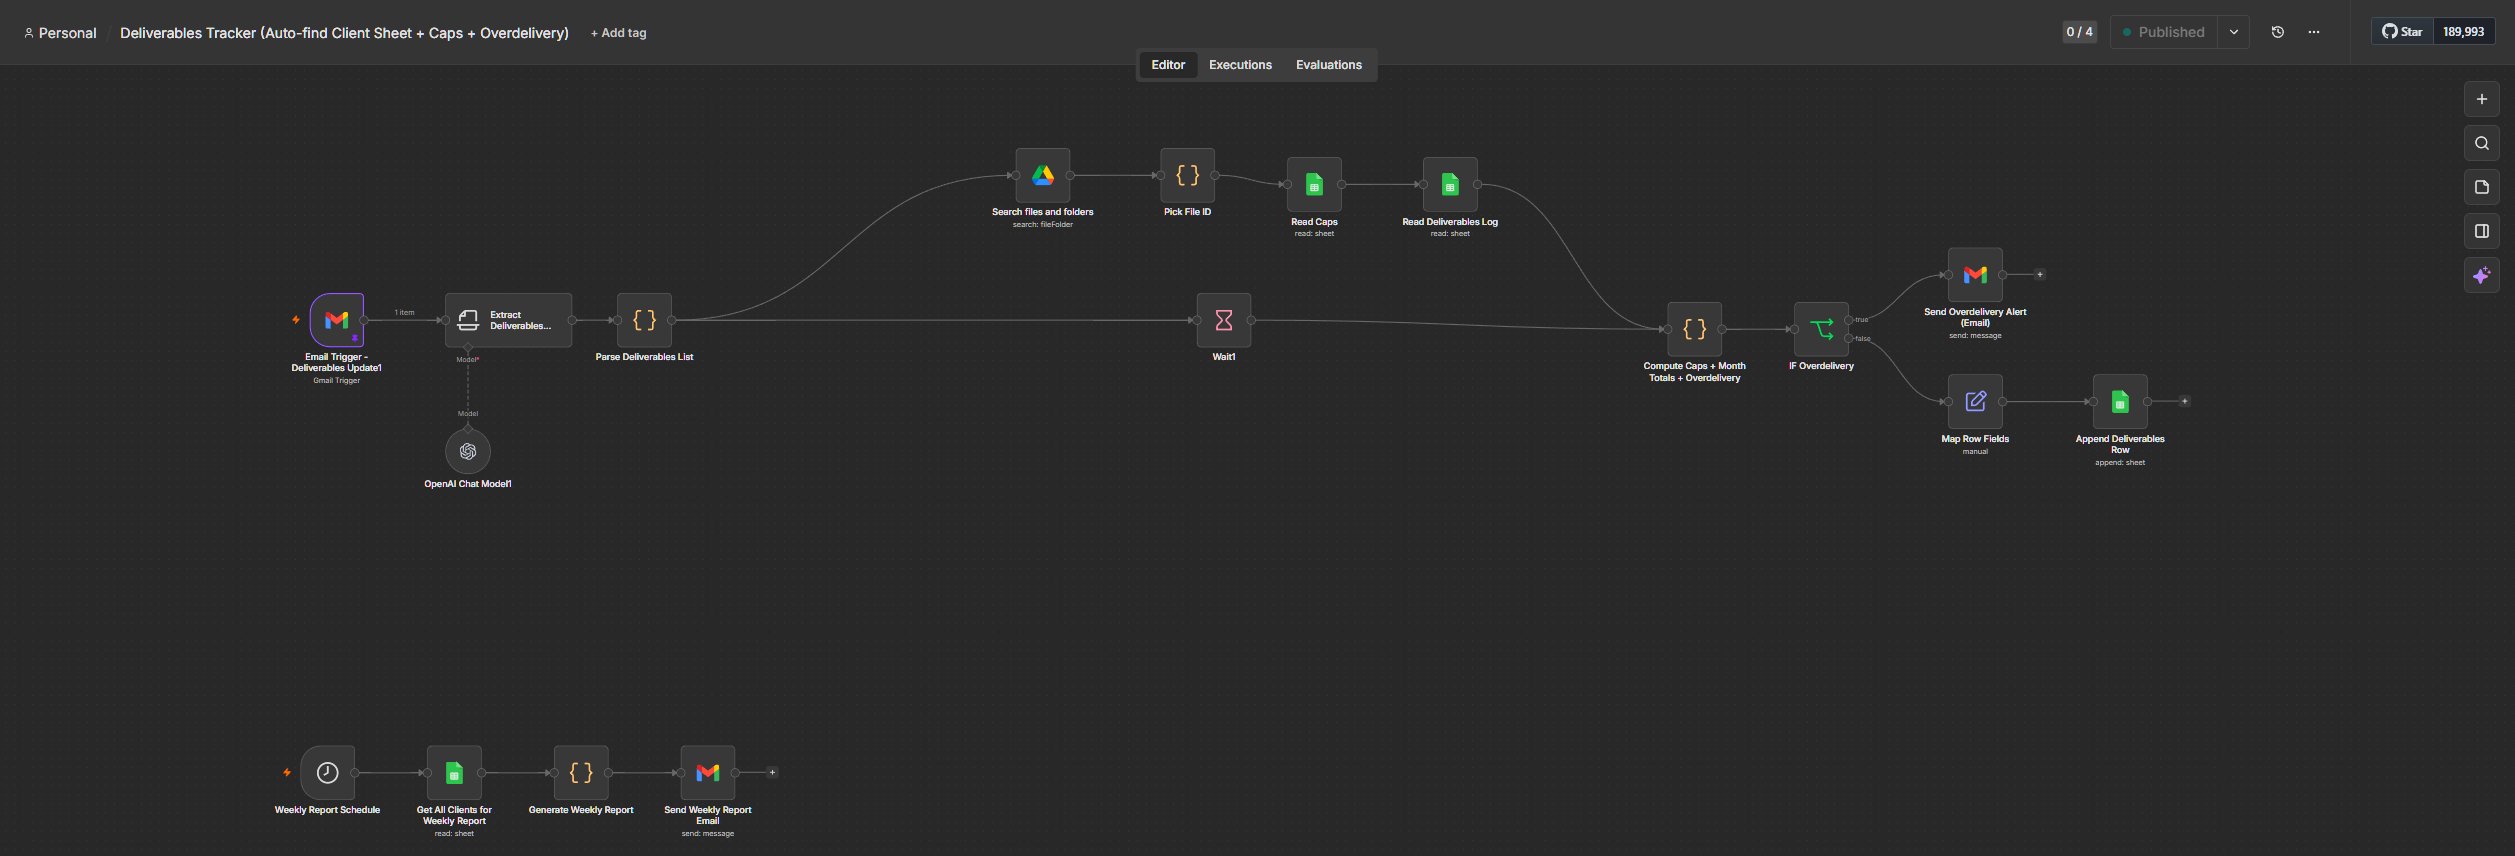Open the Send Weekly Report Email node

click(708, 773)
